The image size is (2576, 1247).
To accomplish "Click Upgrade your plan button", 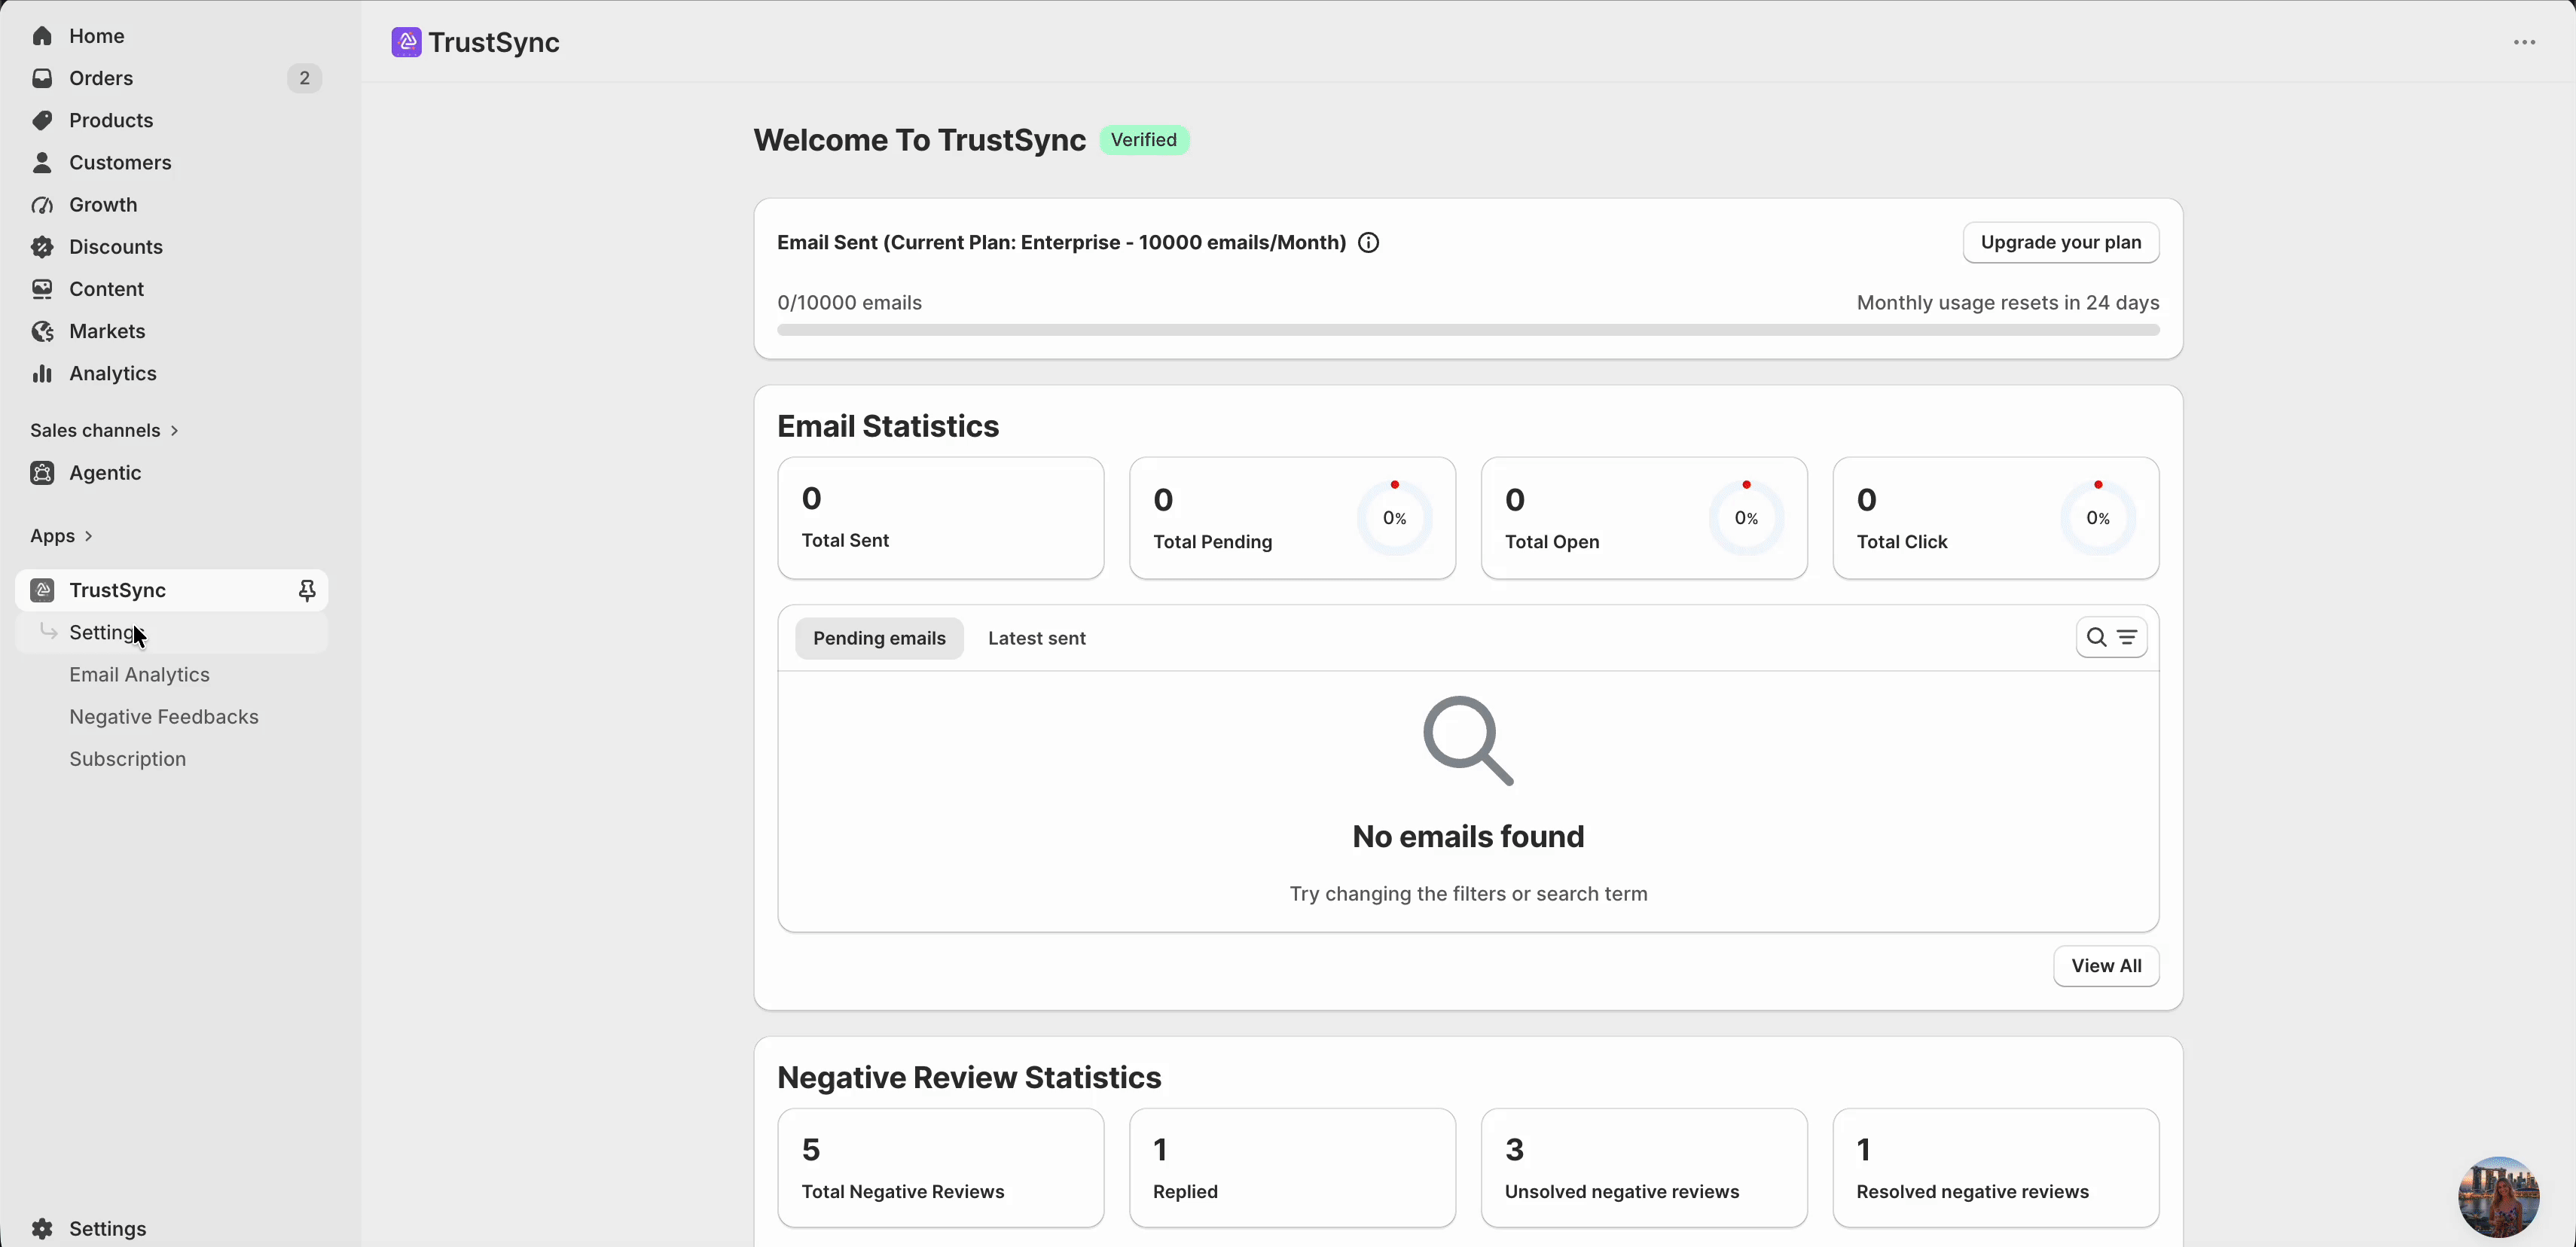I will (x=2060, y=243).
